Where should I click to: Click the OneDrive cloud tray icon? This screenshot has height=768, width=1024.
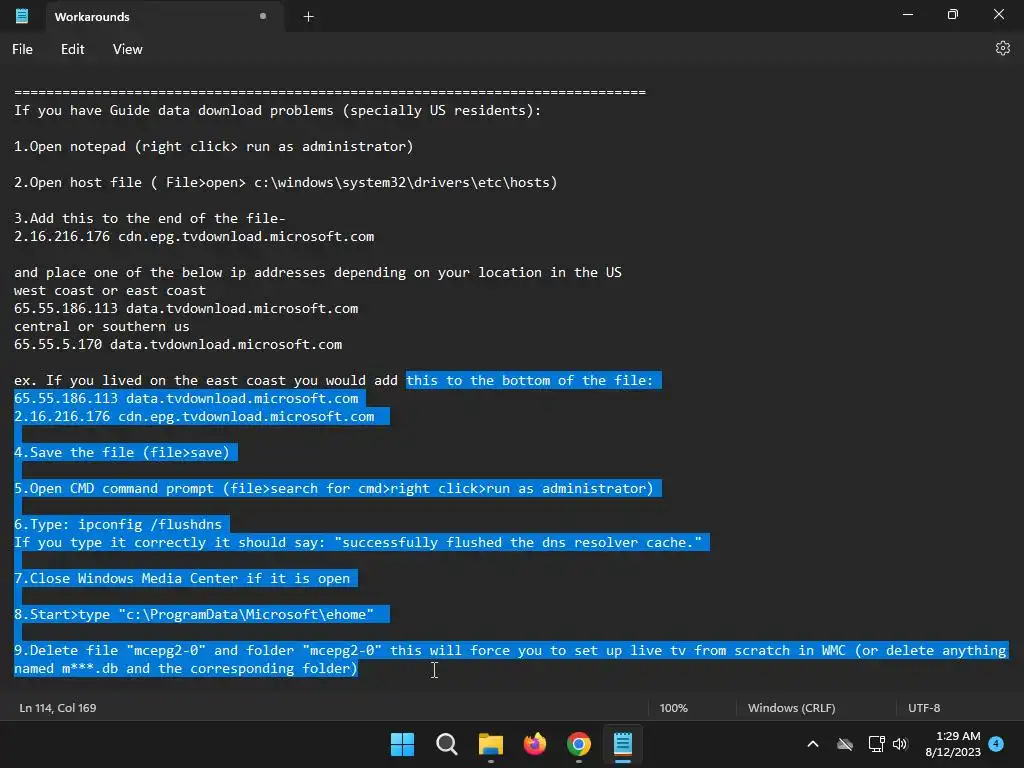(845, 744)
